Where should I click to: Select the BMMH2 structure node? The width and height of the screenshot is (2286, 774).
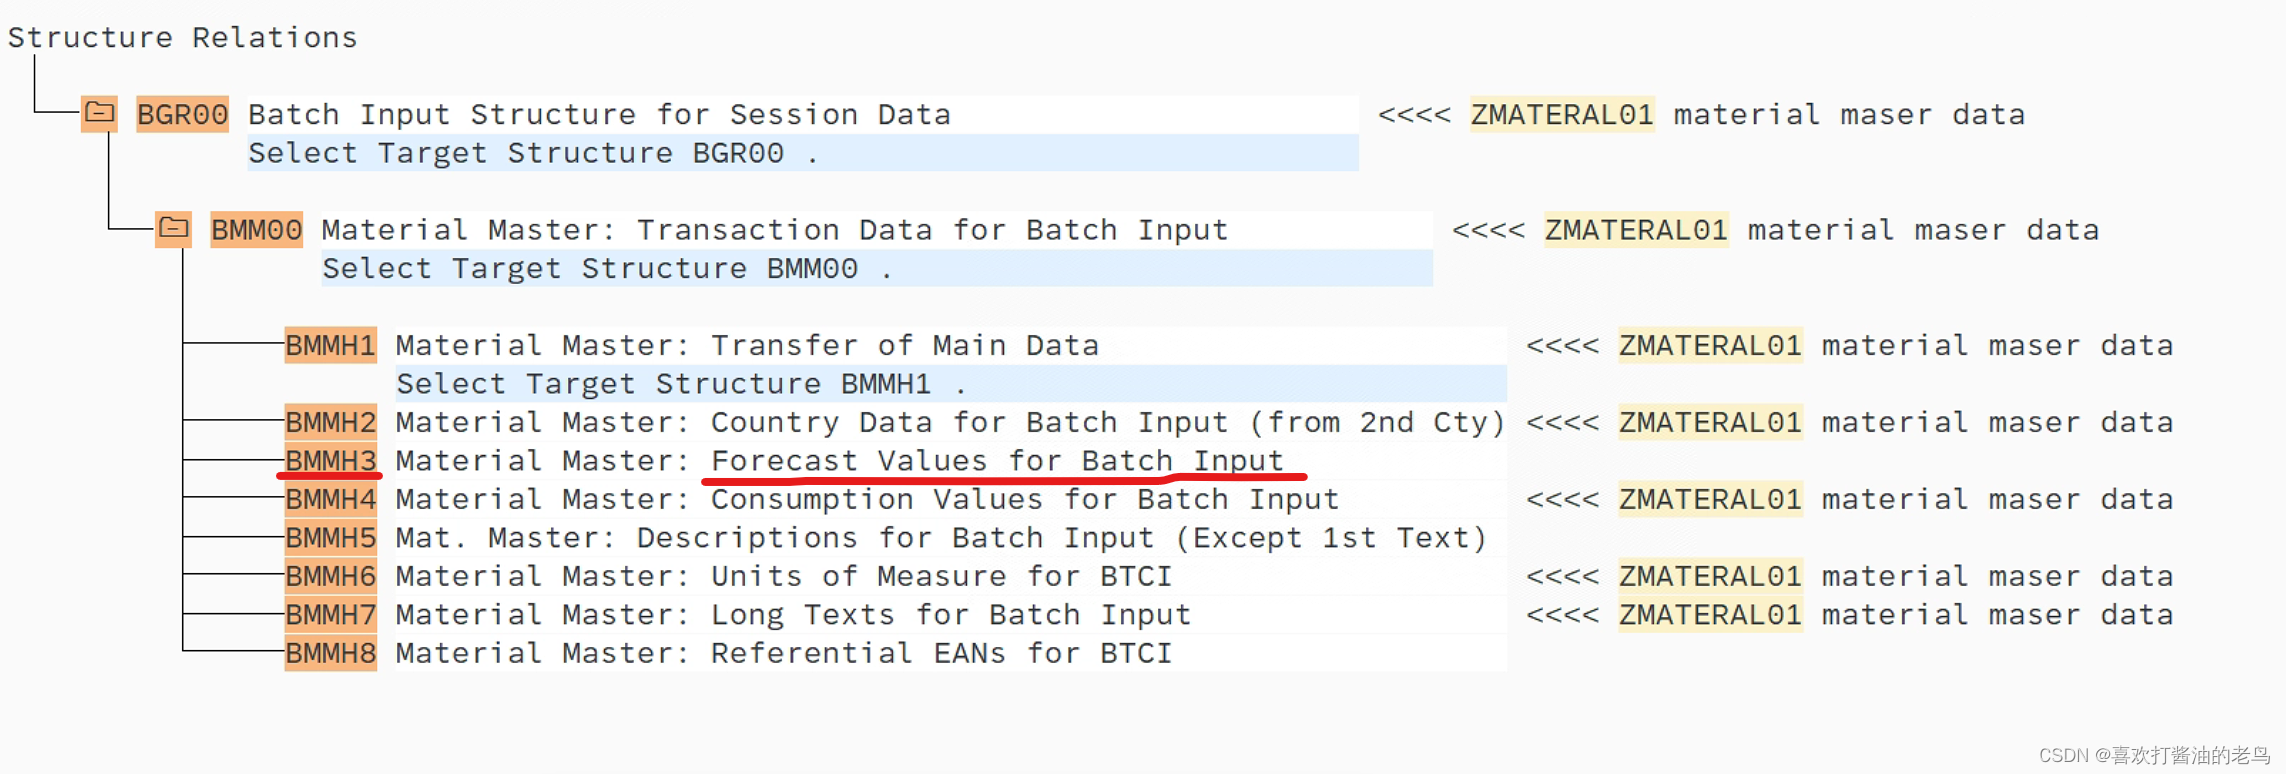pyautogui.click(x=330, y=422)
